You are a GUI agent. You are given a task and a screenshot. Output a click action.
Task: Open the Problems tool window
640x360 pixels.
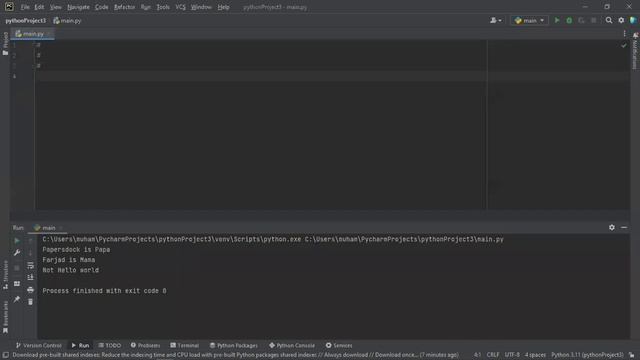point(145,345)
